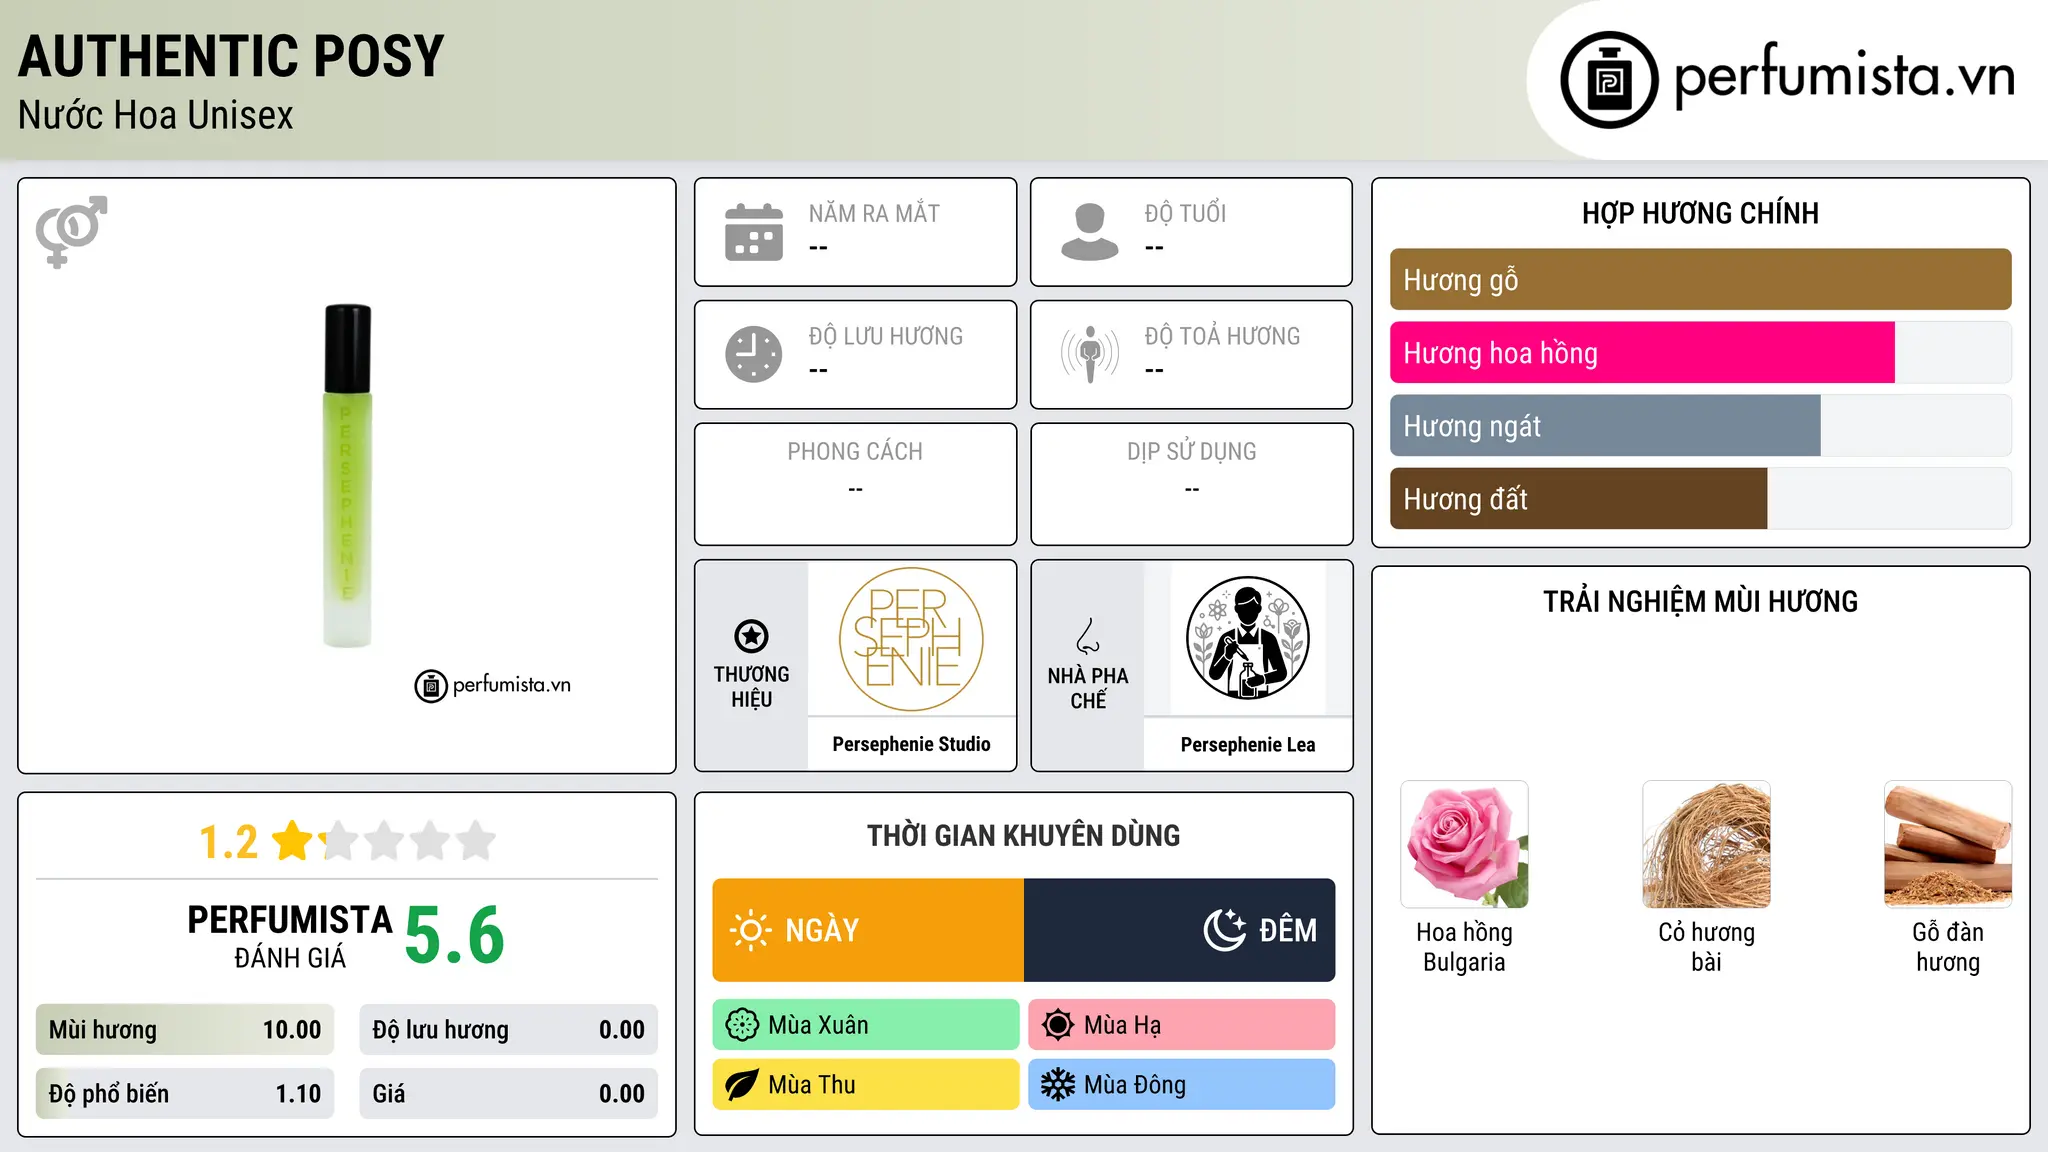Click the Độ phổ biến score row
Viewport: 2048px width, 1152px height.
(x=185, y=1094)
